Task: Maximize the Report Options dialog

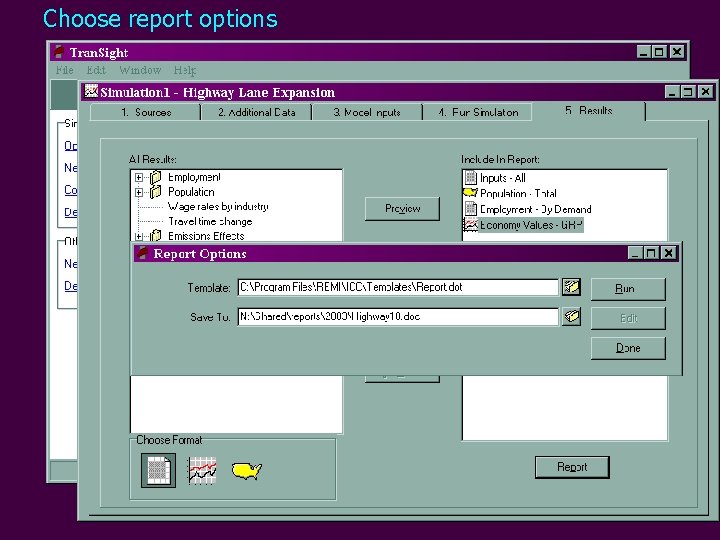Action: tap(651, 253)
